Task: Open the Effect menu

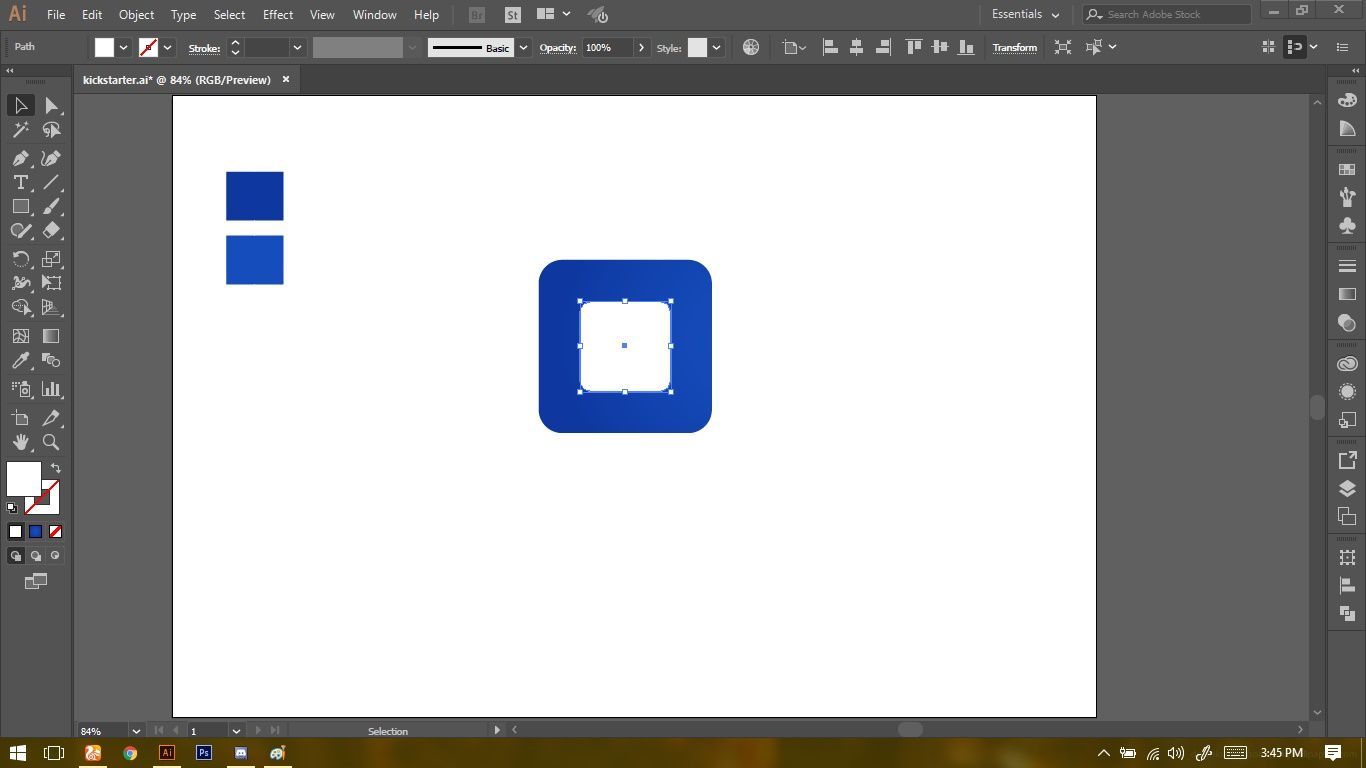Action: point(278,15)
